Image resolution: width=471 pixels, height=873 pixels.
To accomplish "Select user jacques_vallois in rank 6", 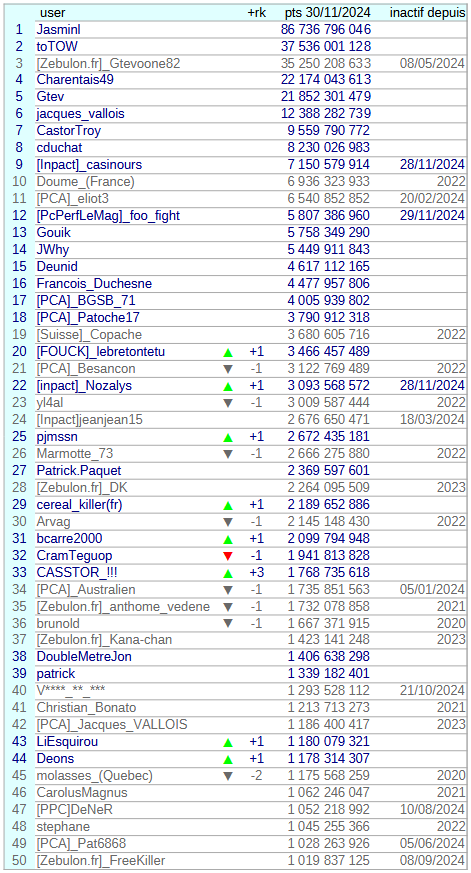I will point(81,114).
